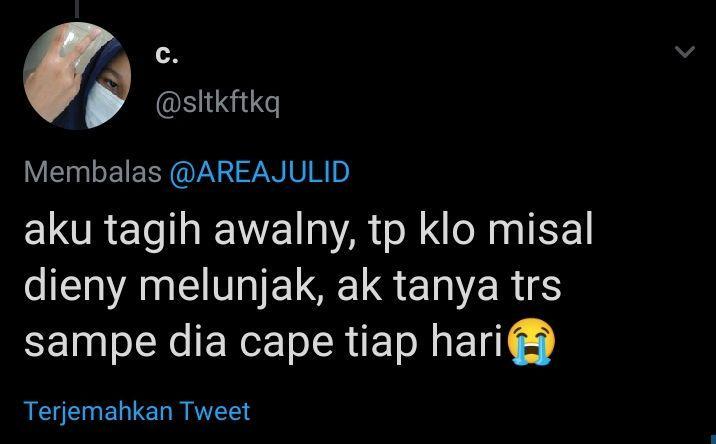This screenshot has width=716, height=444.
Task: Click the words "tiap hari" before emoji
Action: (x=424, y=343)
